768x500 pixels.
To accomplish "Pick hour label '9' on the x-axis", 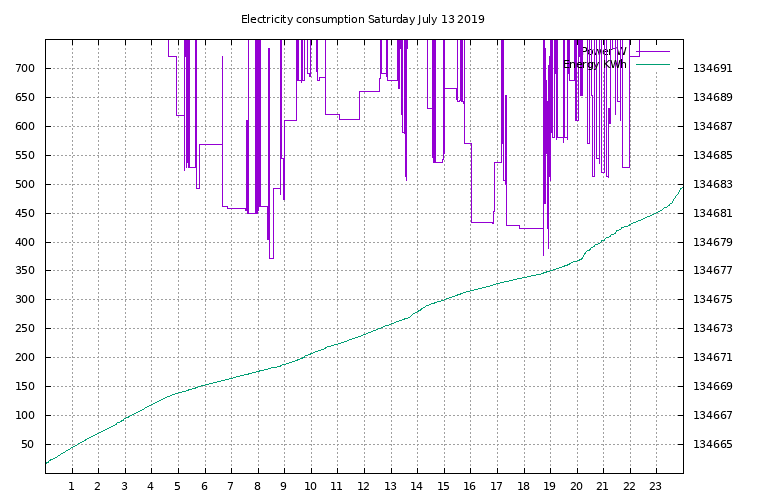I will [x=284, y=486].
